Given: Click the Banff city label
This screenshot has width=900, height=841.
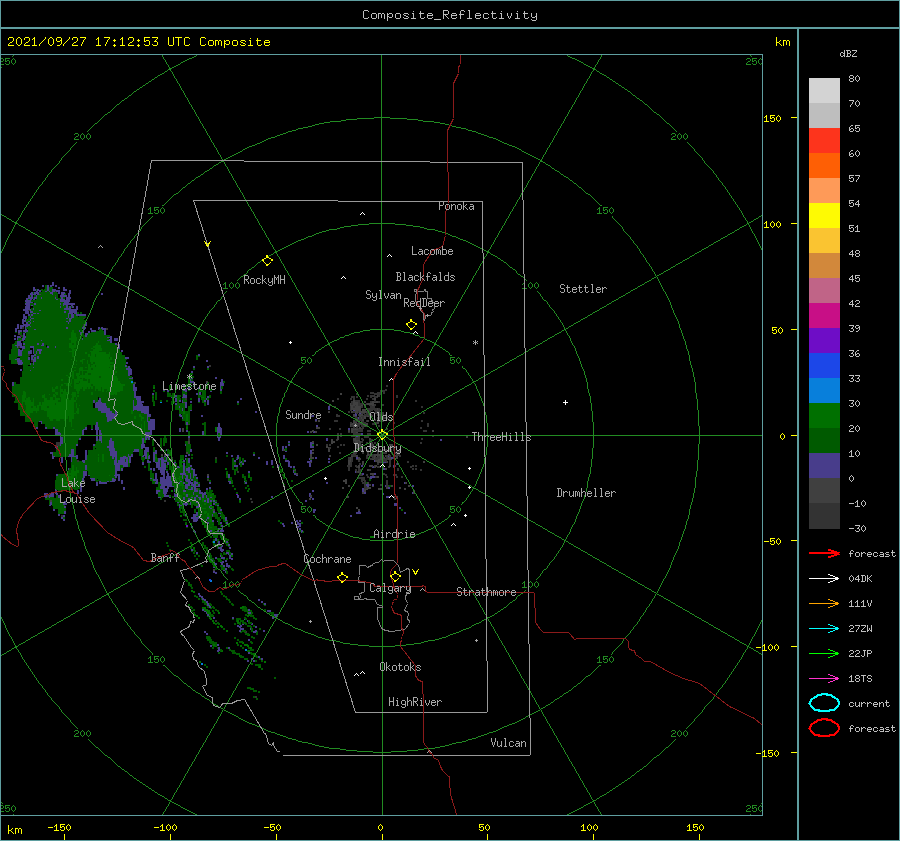Looking at the screenshot, I should click(x=165, y=557).
